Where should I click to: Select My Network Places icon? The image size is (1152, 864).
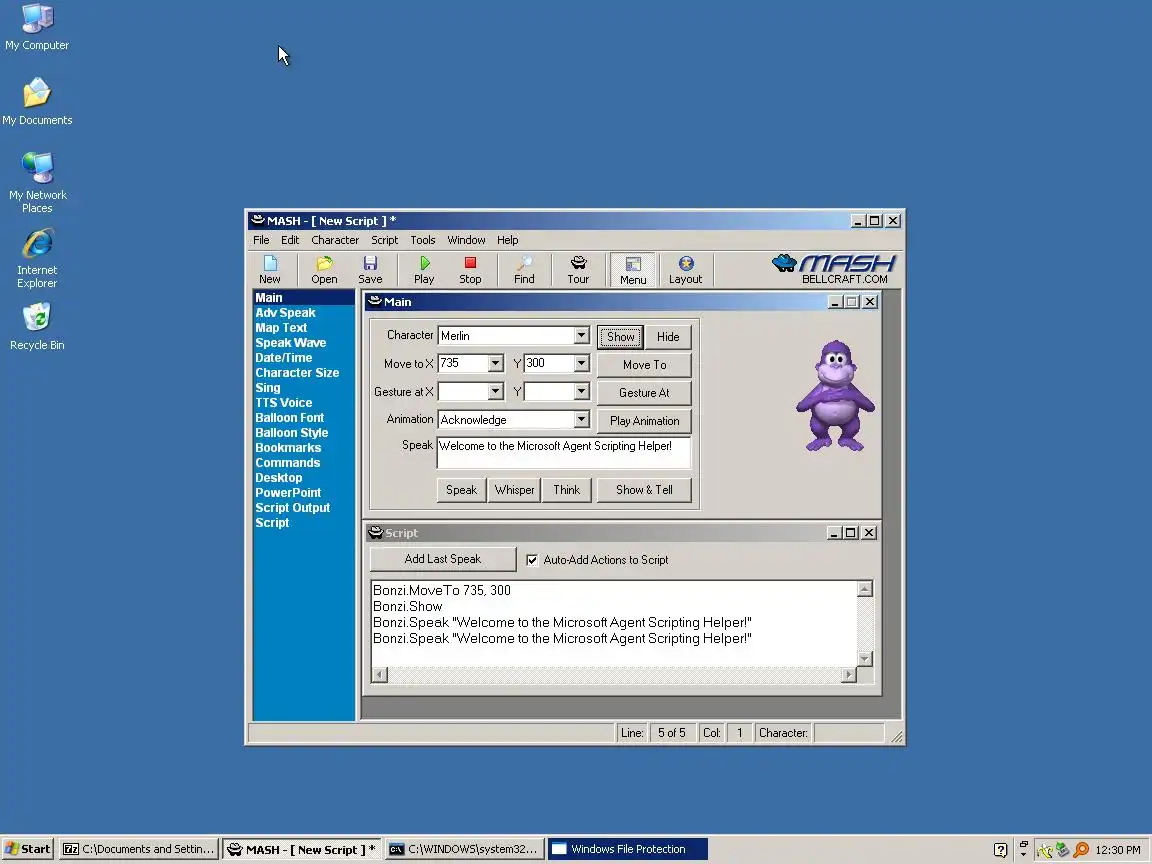pos(37,182)
